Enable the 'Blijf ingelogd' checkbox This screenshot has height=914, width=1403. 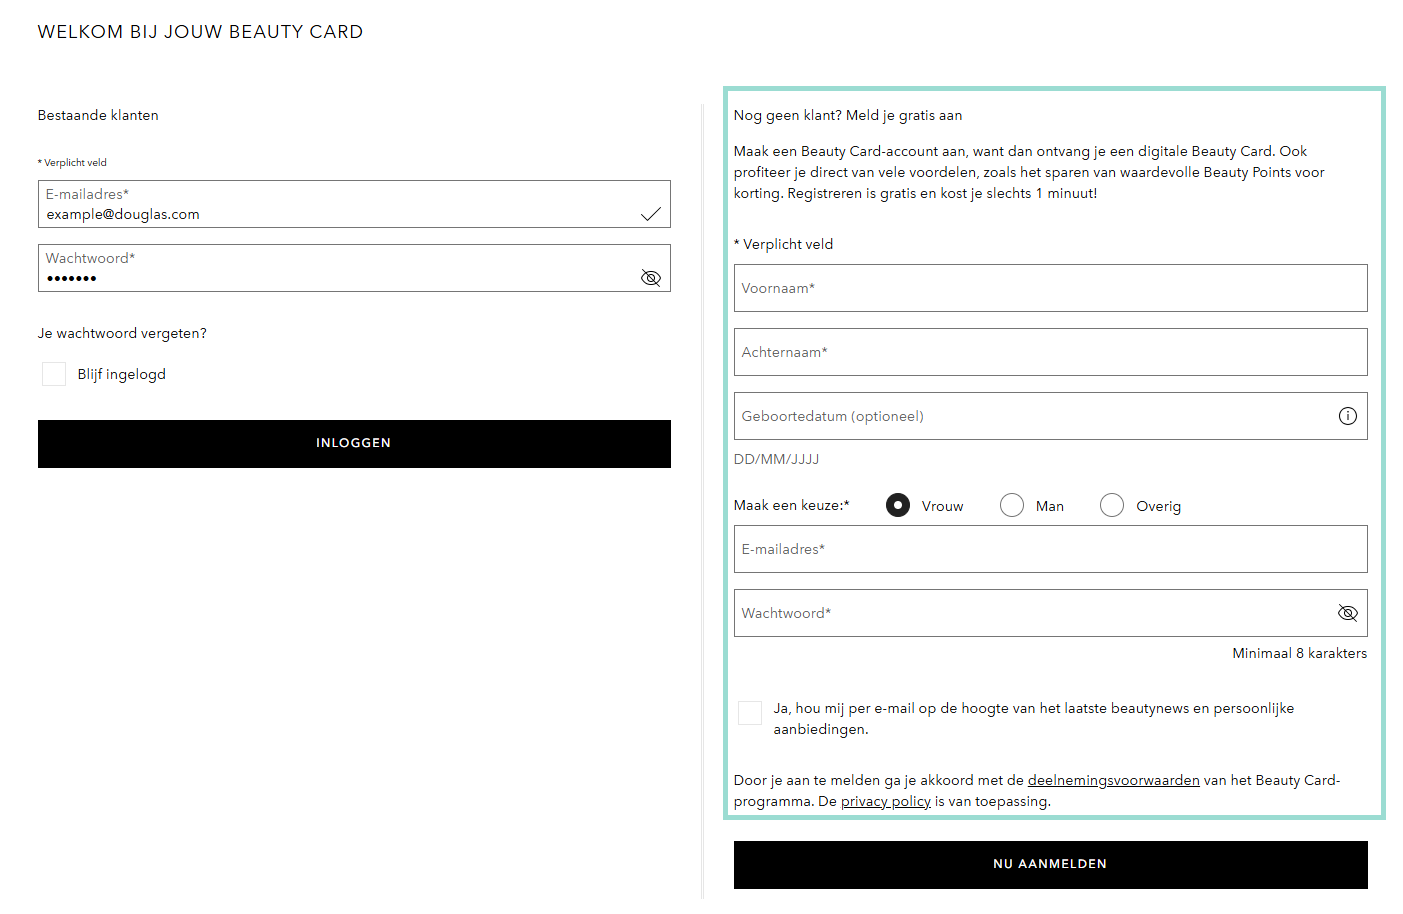pos(54,374)
